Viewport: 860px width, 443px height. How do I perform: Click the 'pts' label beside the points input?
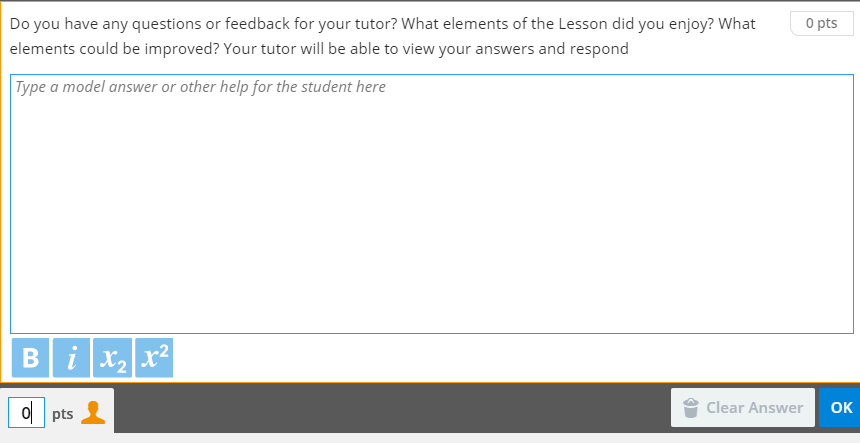(62, 413)
